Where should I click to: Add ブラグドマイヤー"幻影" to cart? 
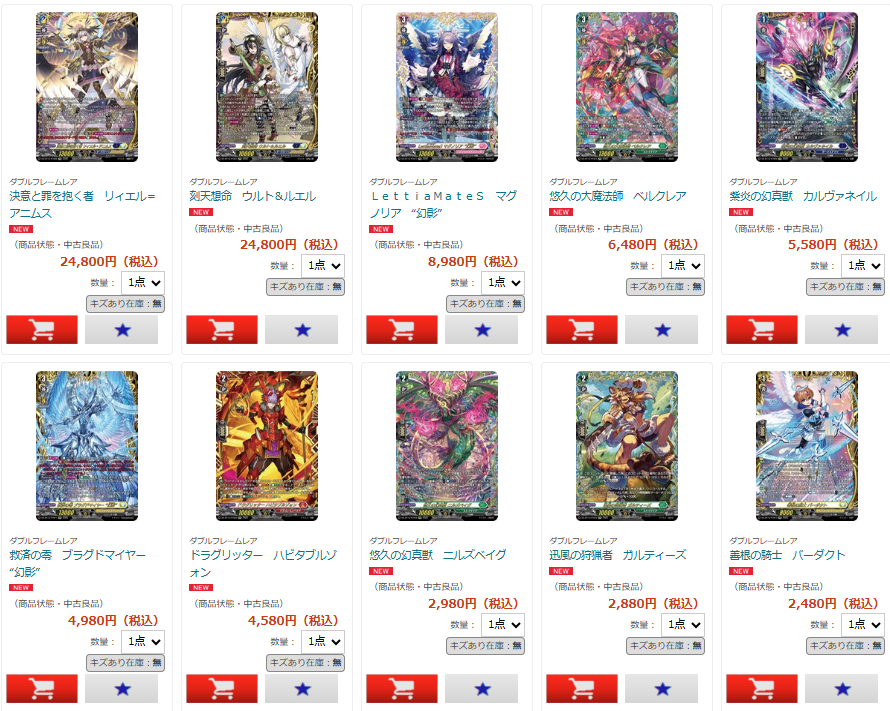(x=42, y=688)
